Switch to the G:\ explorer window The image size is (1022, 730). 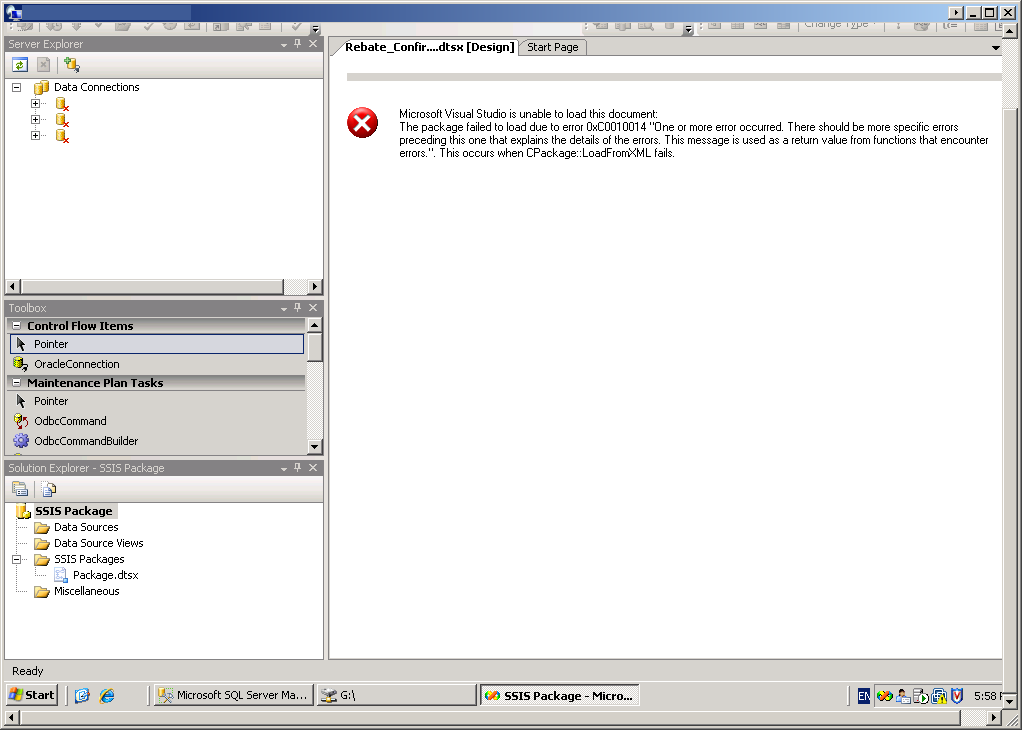tap(396, 695)
